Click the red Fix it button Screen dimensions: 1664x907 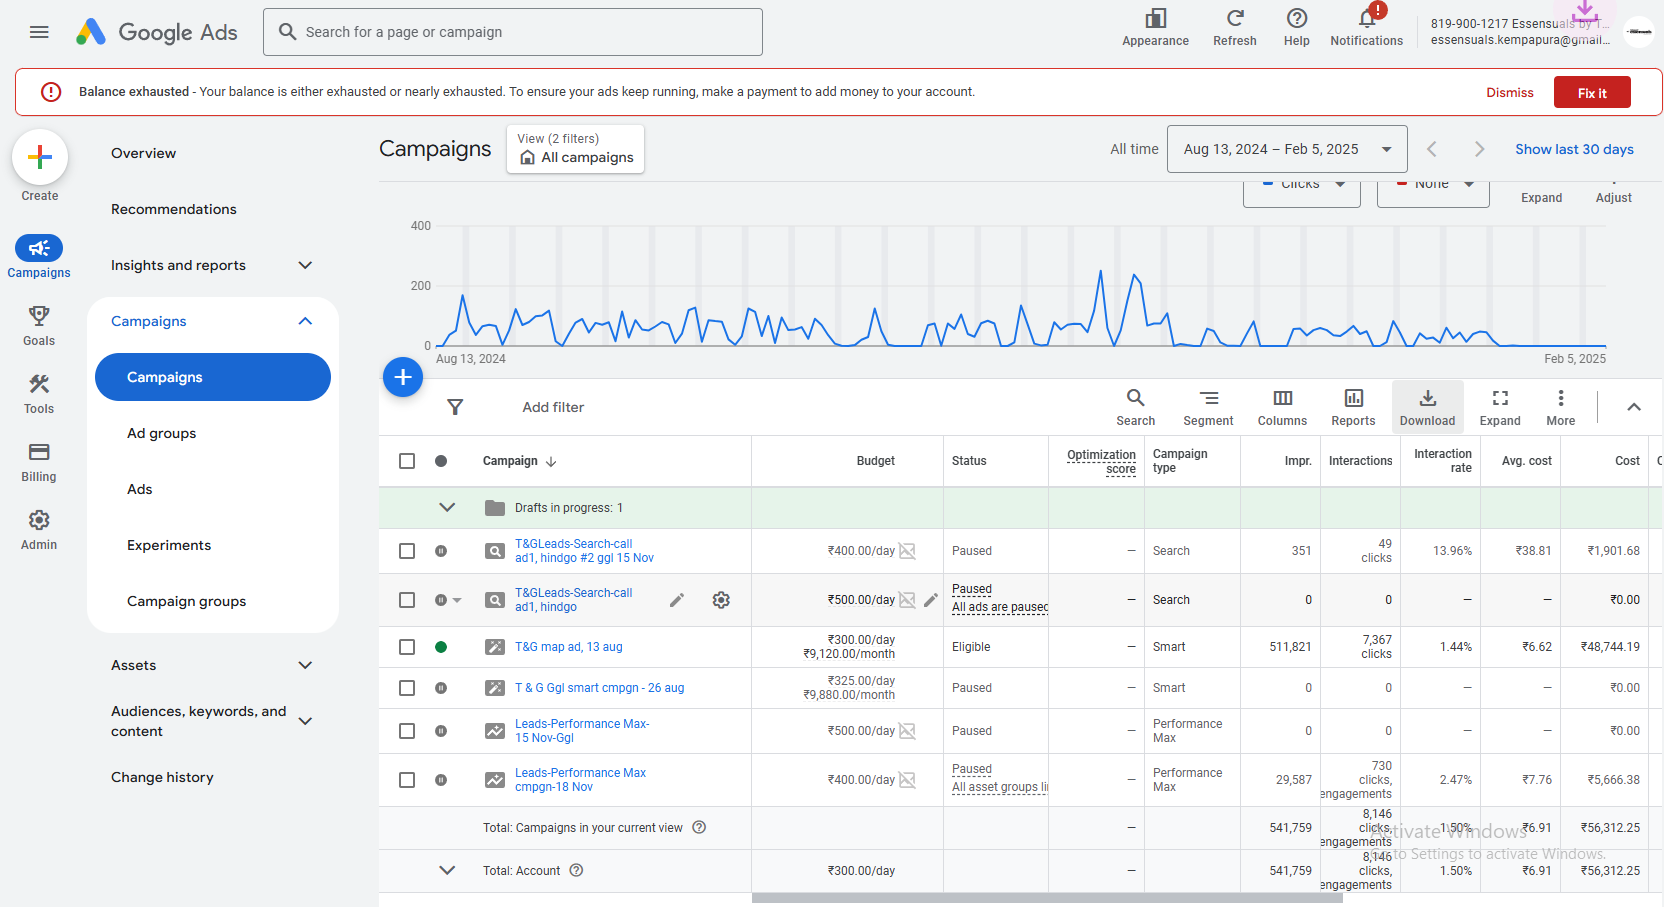coord(1592,92)
